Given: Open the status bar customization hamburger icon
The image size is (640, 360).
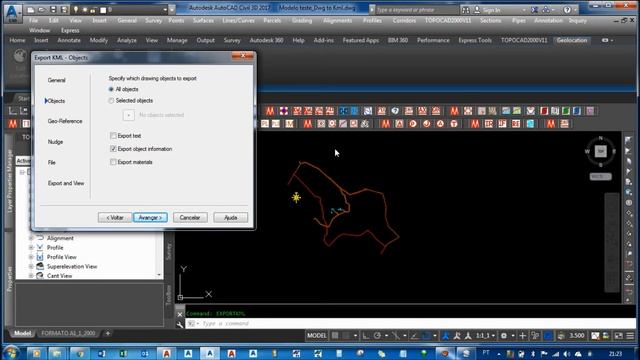Looking at the screenshot, I should (x=630, y=336).
